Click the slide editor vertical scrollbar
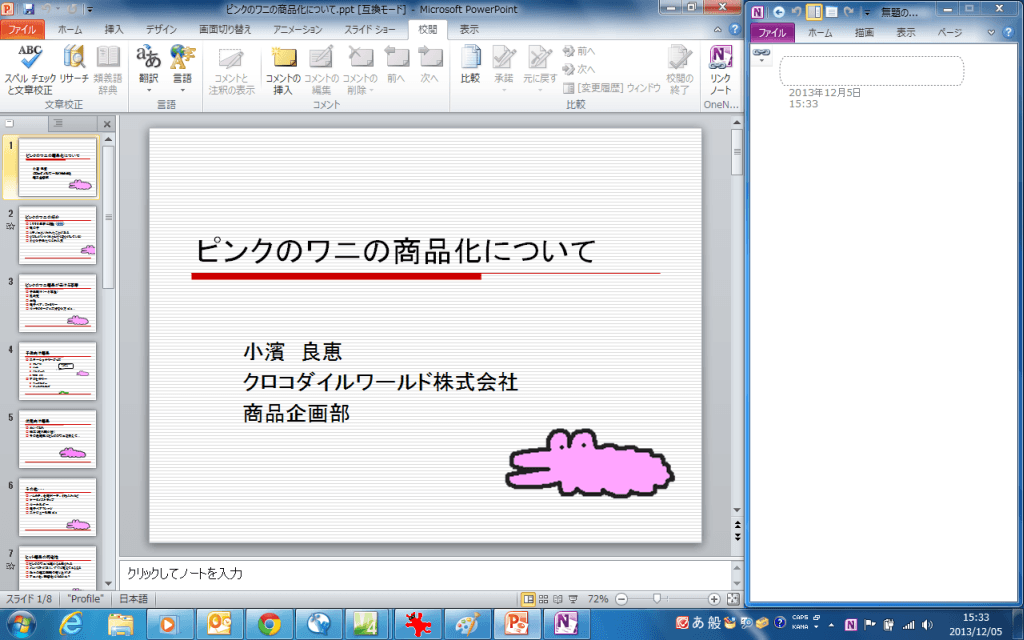Screen dimensions: 1024x640 pyautogui.click(x=737, y=152)
